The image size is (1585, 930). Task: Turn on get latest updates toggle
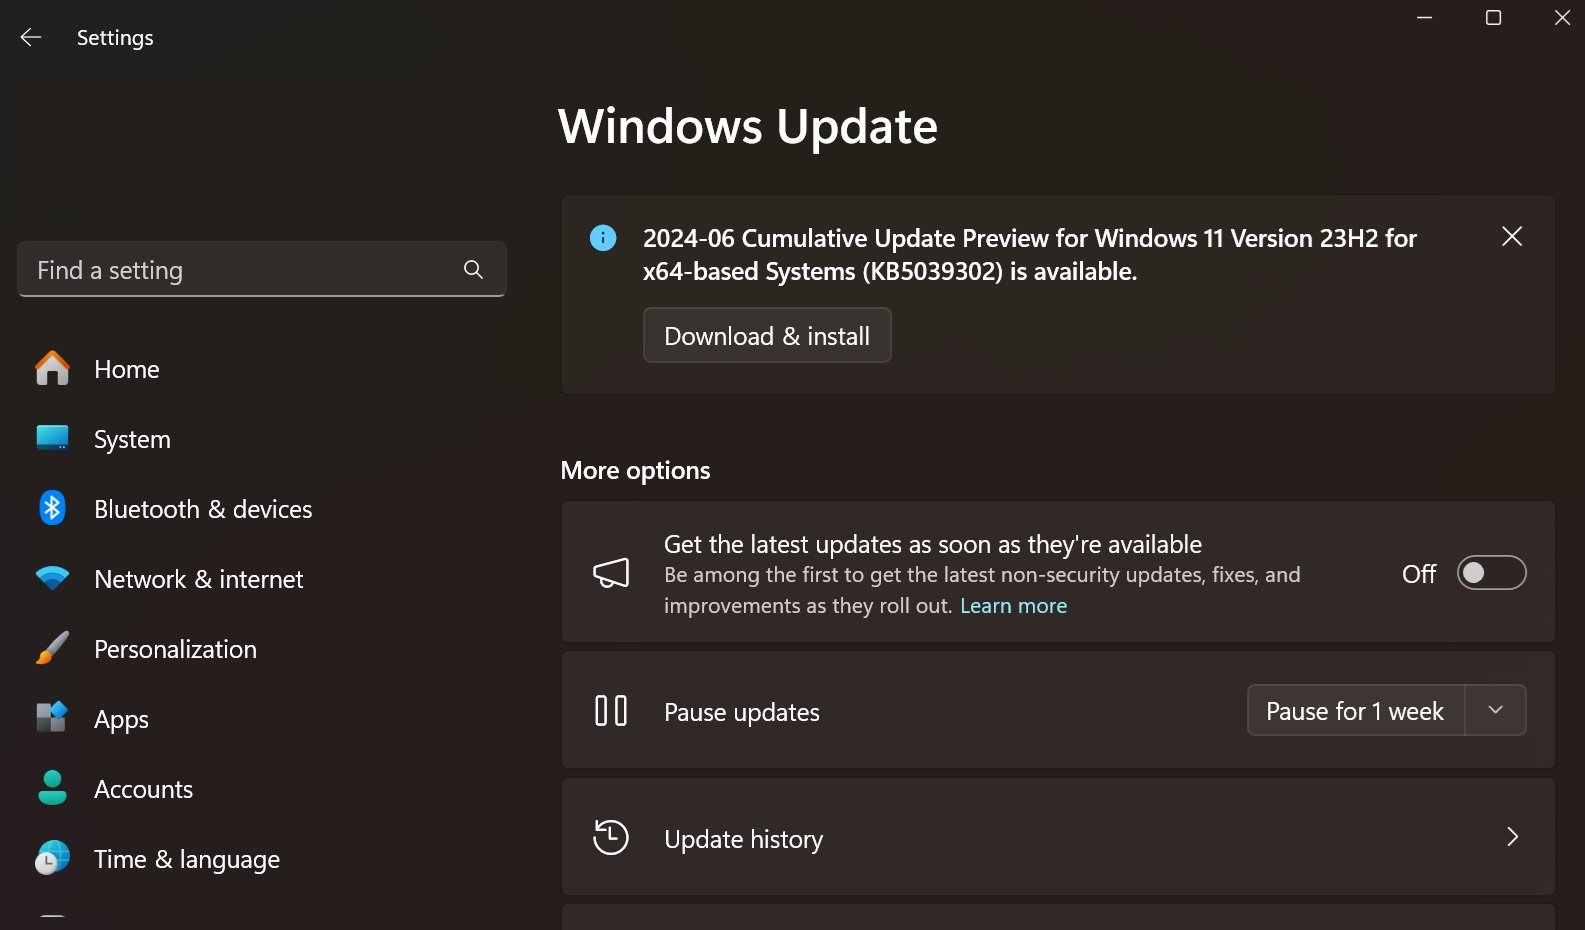pyautogui.click(x=1491, y=573)
